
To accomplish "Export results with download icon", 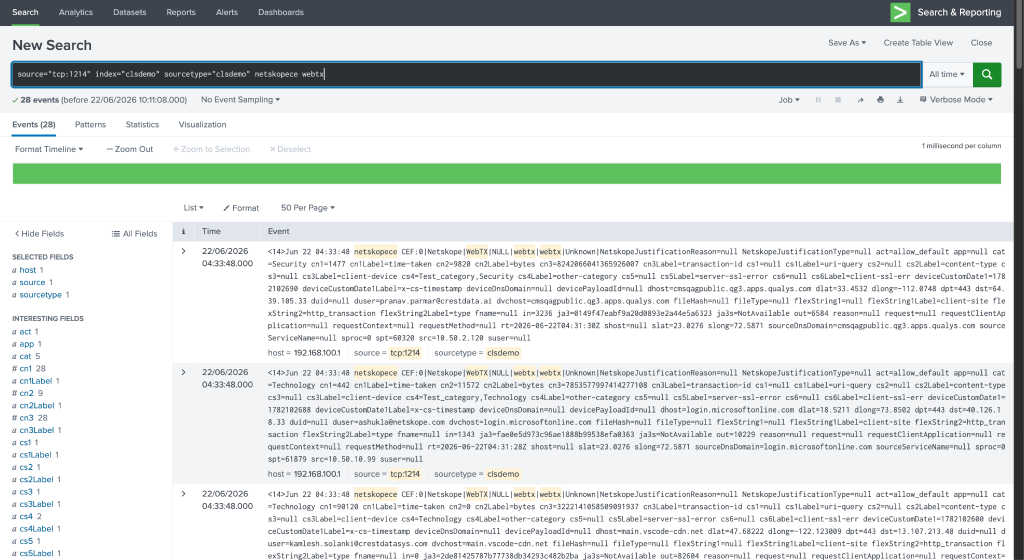I will pos(900,100).
